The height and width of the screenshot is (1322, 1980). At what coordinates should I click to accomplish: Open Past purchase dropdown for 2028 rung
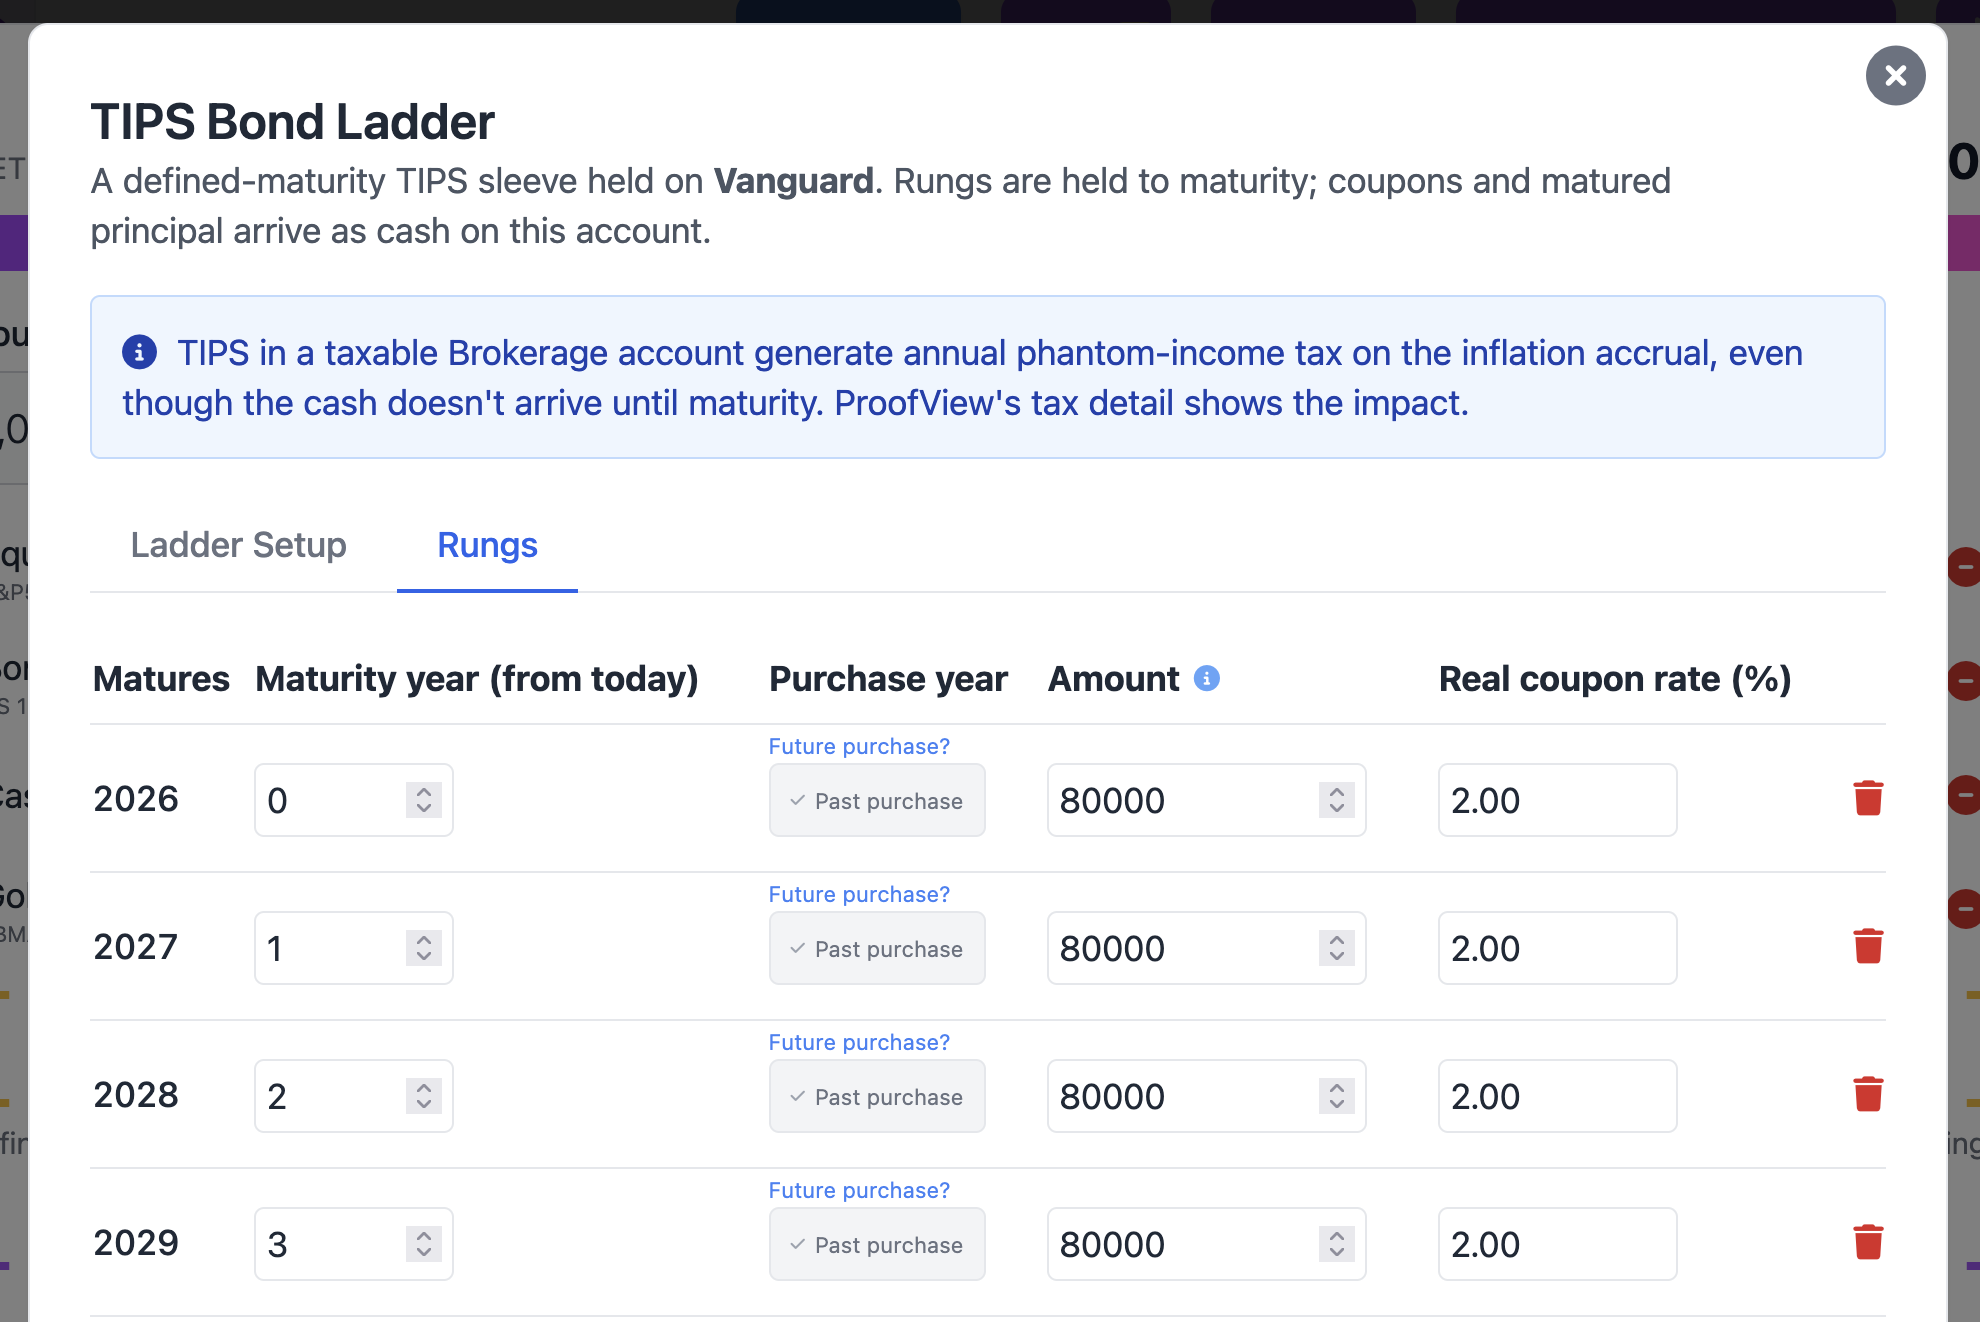coord(877,1096)
